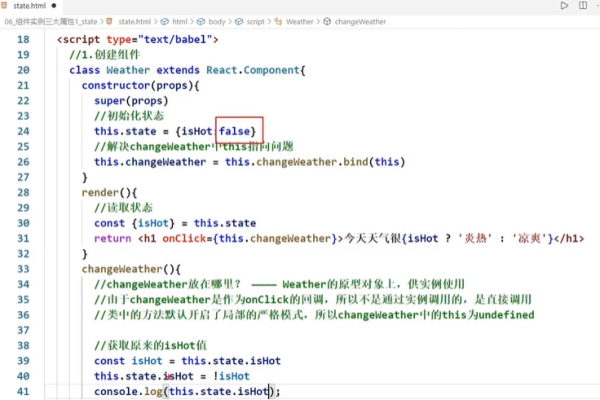Screen dimensions: 600x400
Task: Click 'log' on line 41
Action: [x=153, y=392]
